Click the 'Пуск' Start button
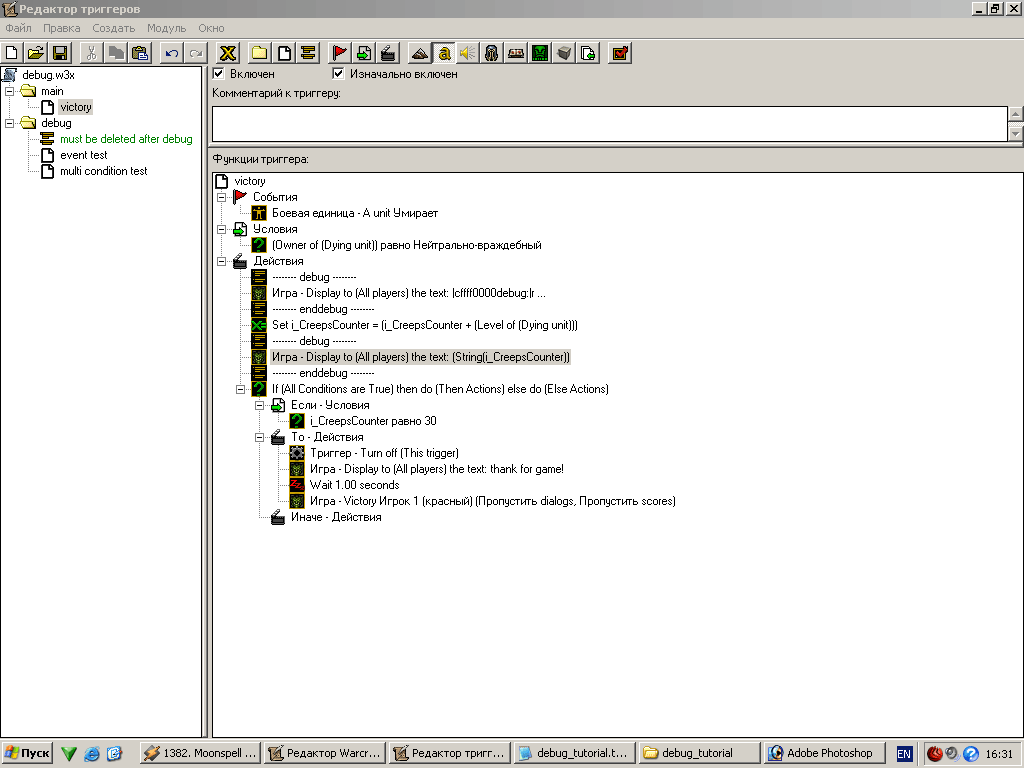The height and width of the screenshot is (768, 1024). point(27,753)
